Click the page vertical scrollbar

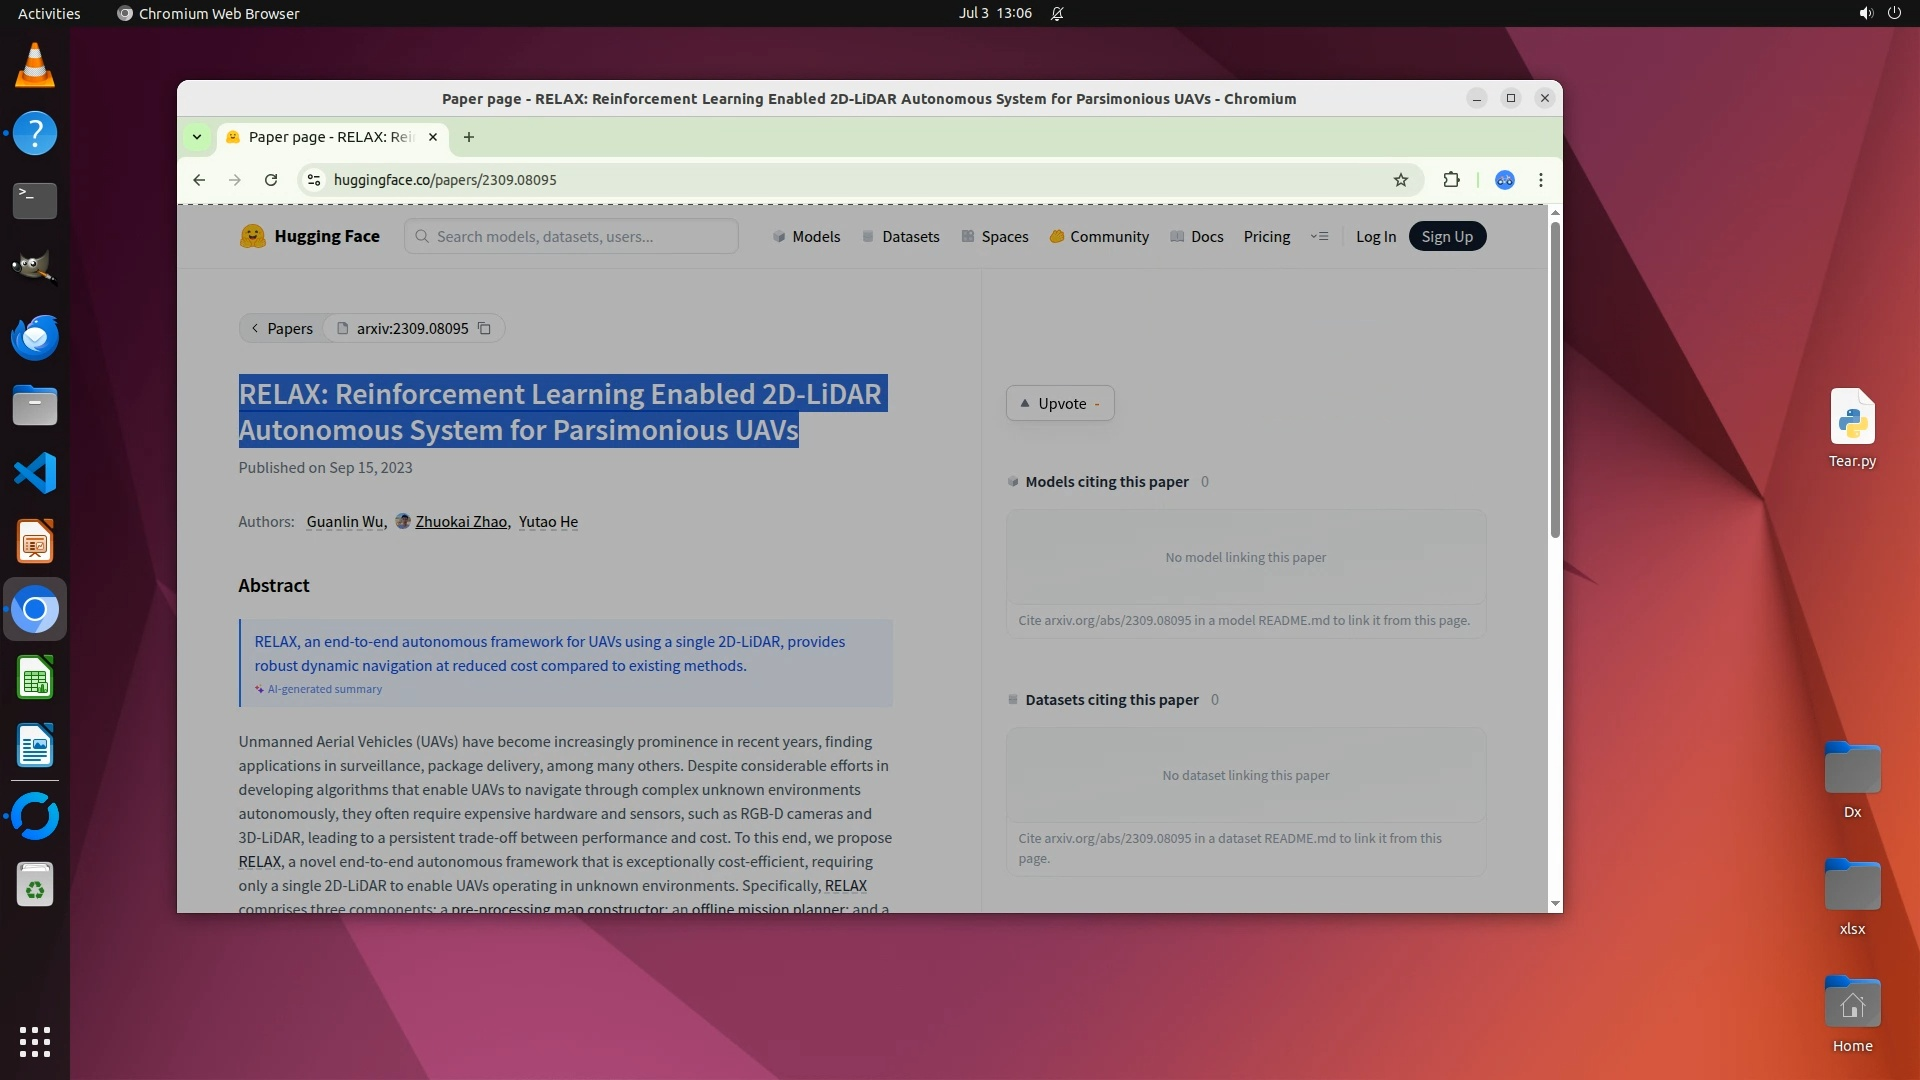click(x=1554, y=380)
